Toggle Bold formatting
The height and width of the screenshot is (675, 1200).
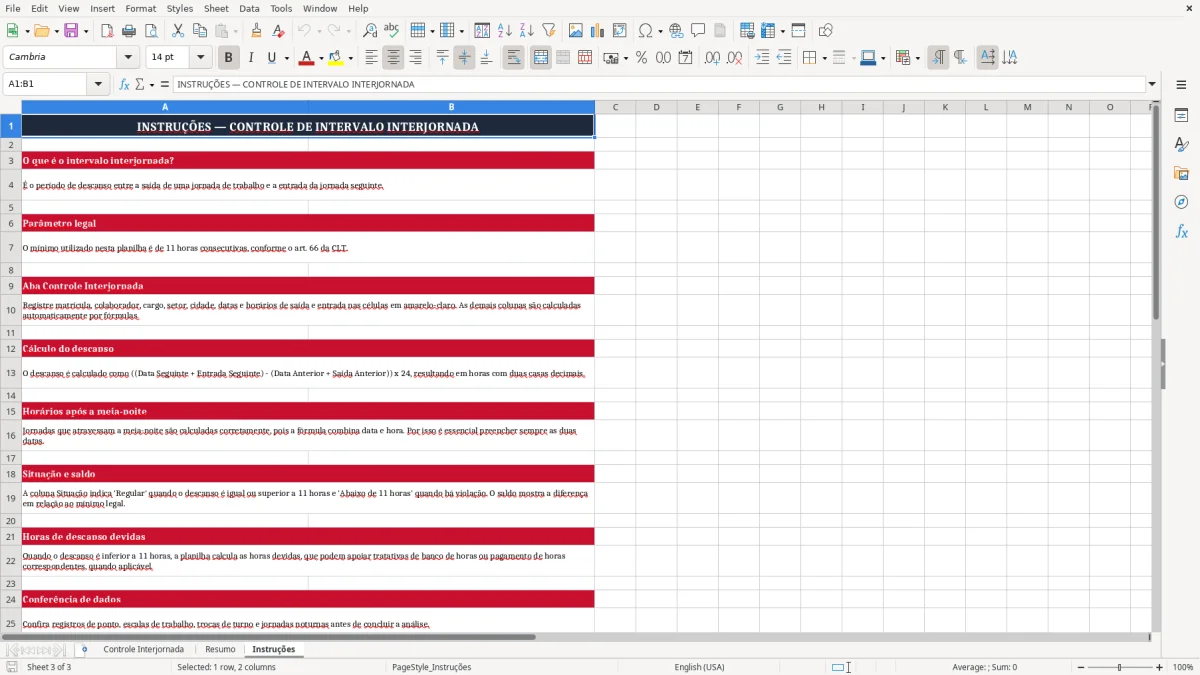229,58
